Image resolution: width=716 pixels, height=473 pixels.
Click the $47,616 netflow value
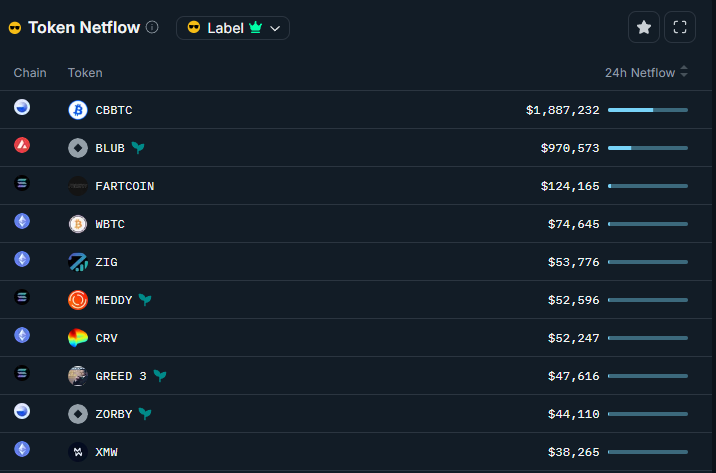tap(574, 376)
